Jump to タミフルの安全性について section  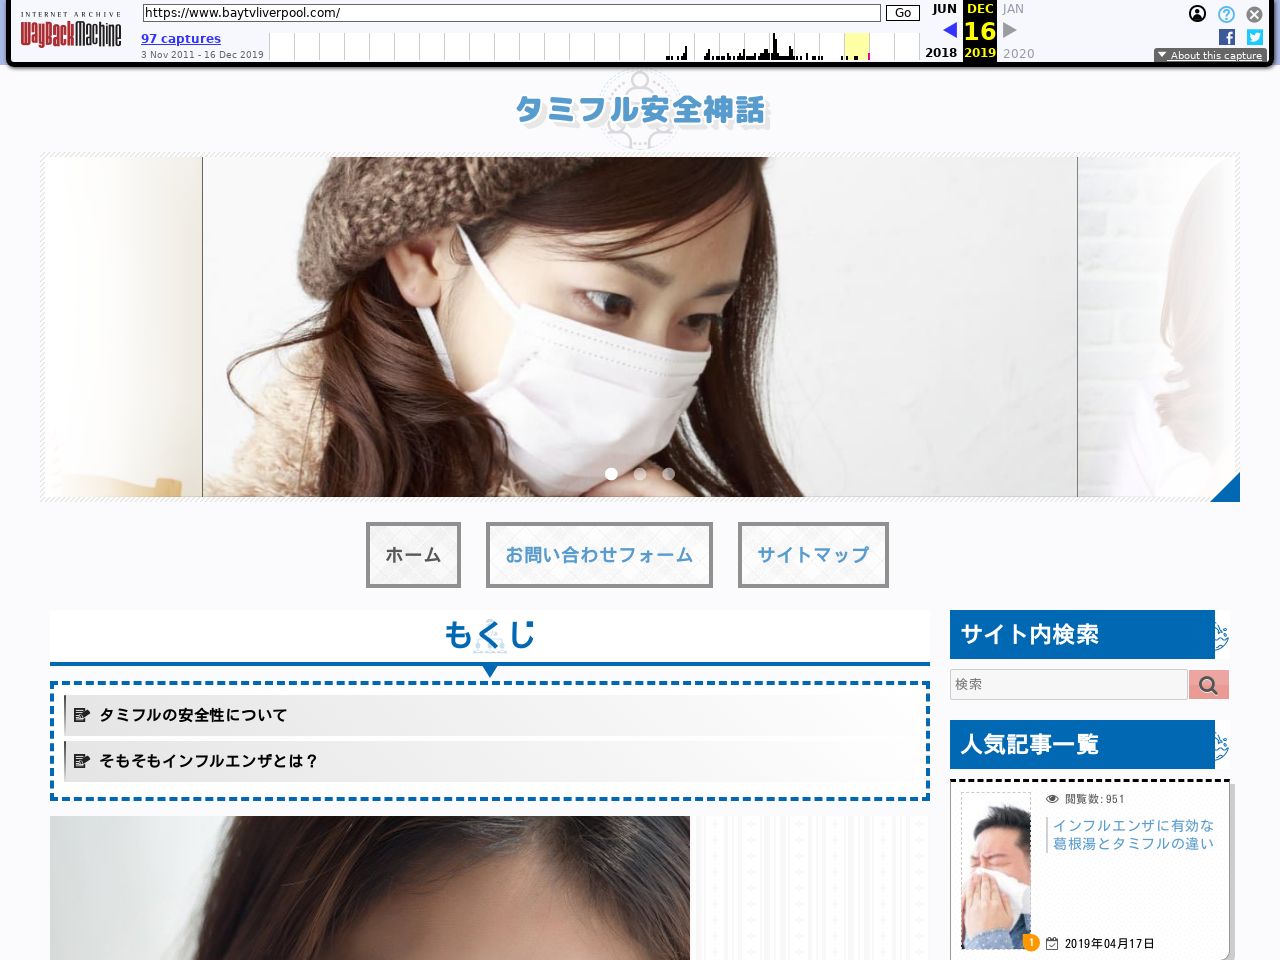pyautogui.click(x=193, y=715)
